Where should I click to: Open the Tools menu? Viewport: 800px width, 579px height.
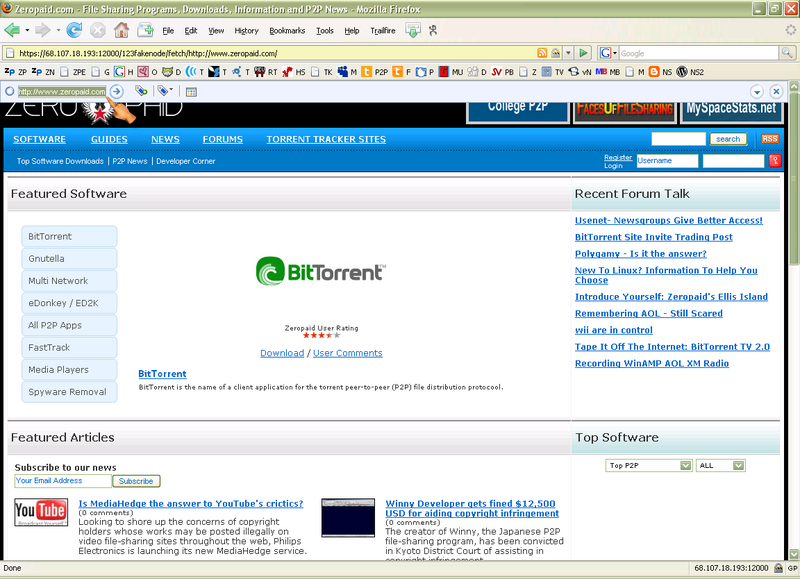coord(324,31)
